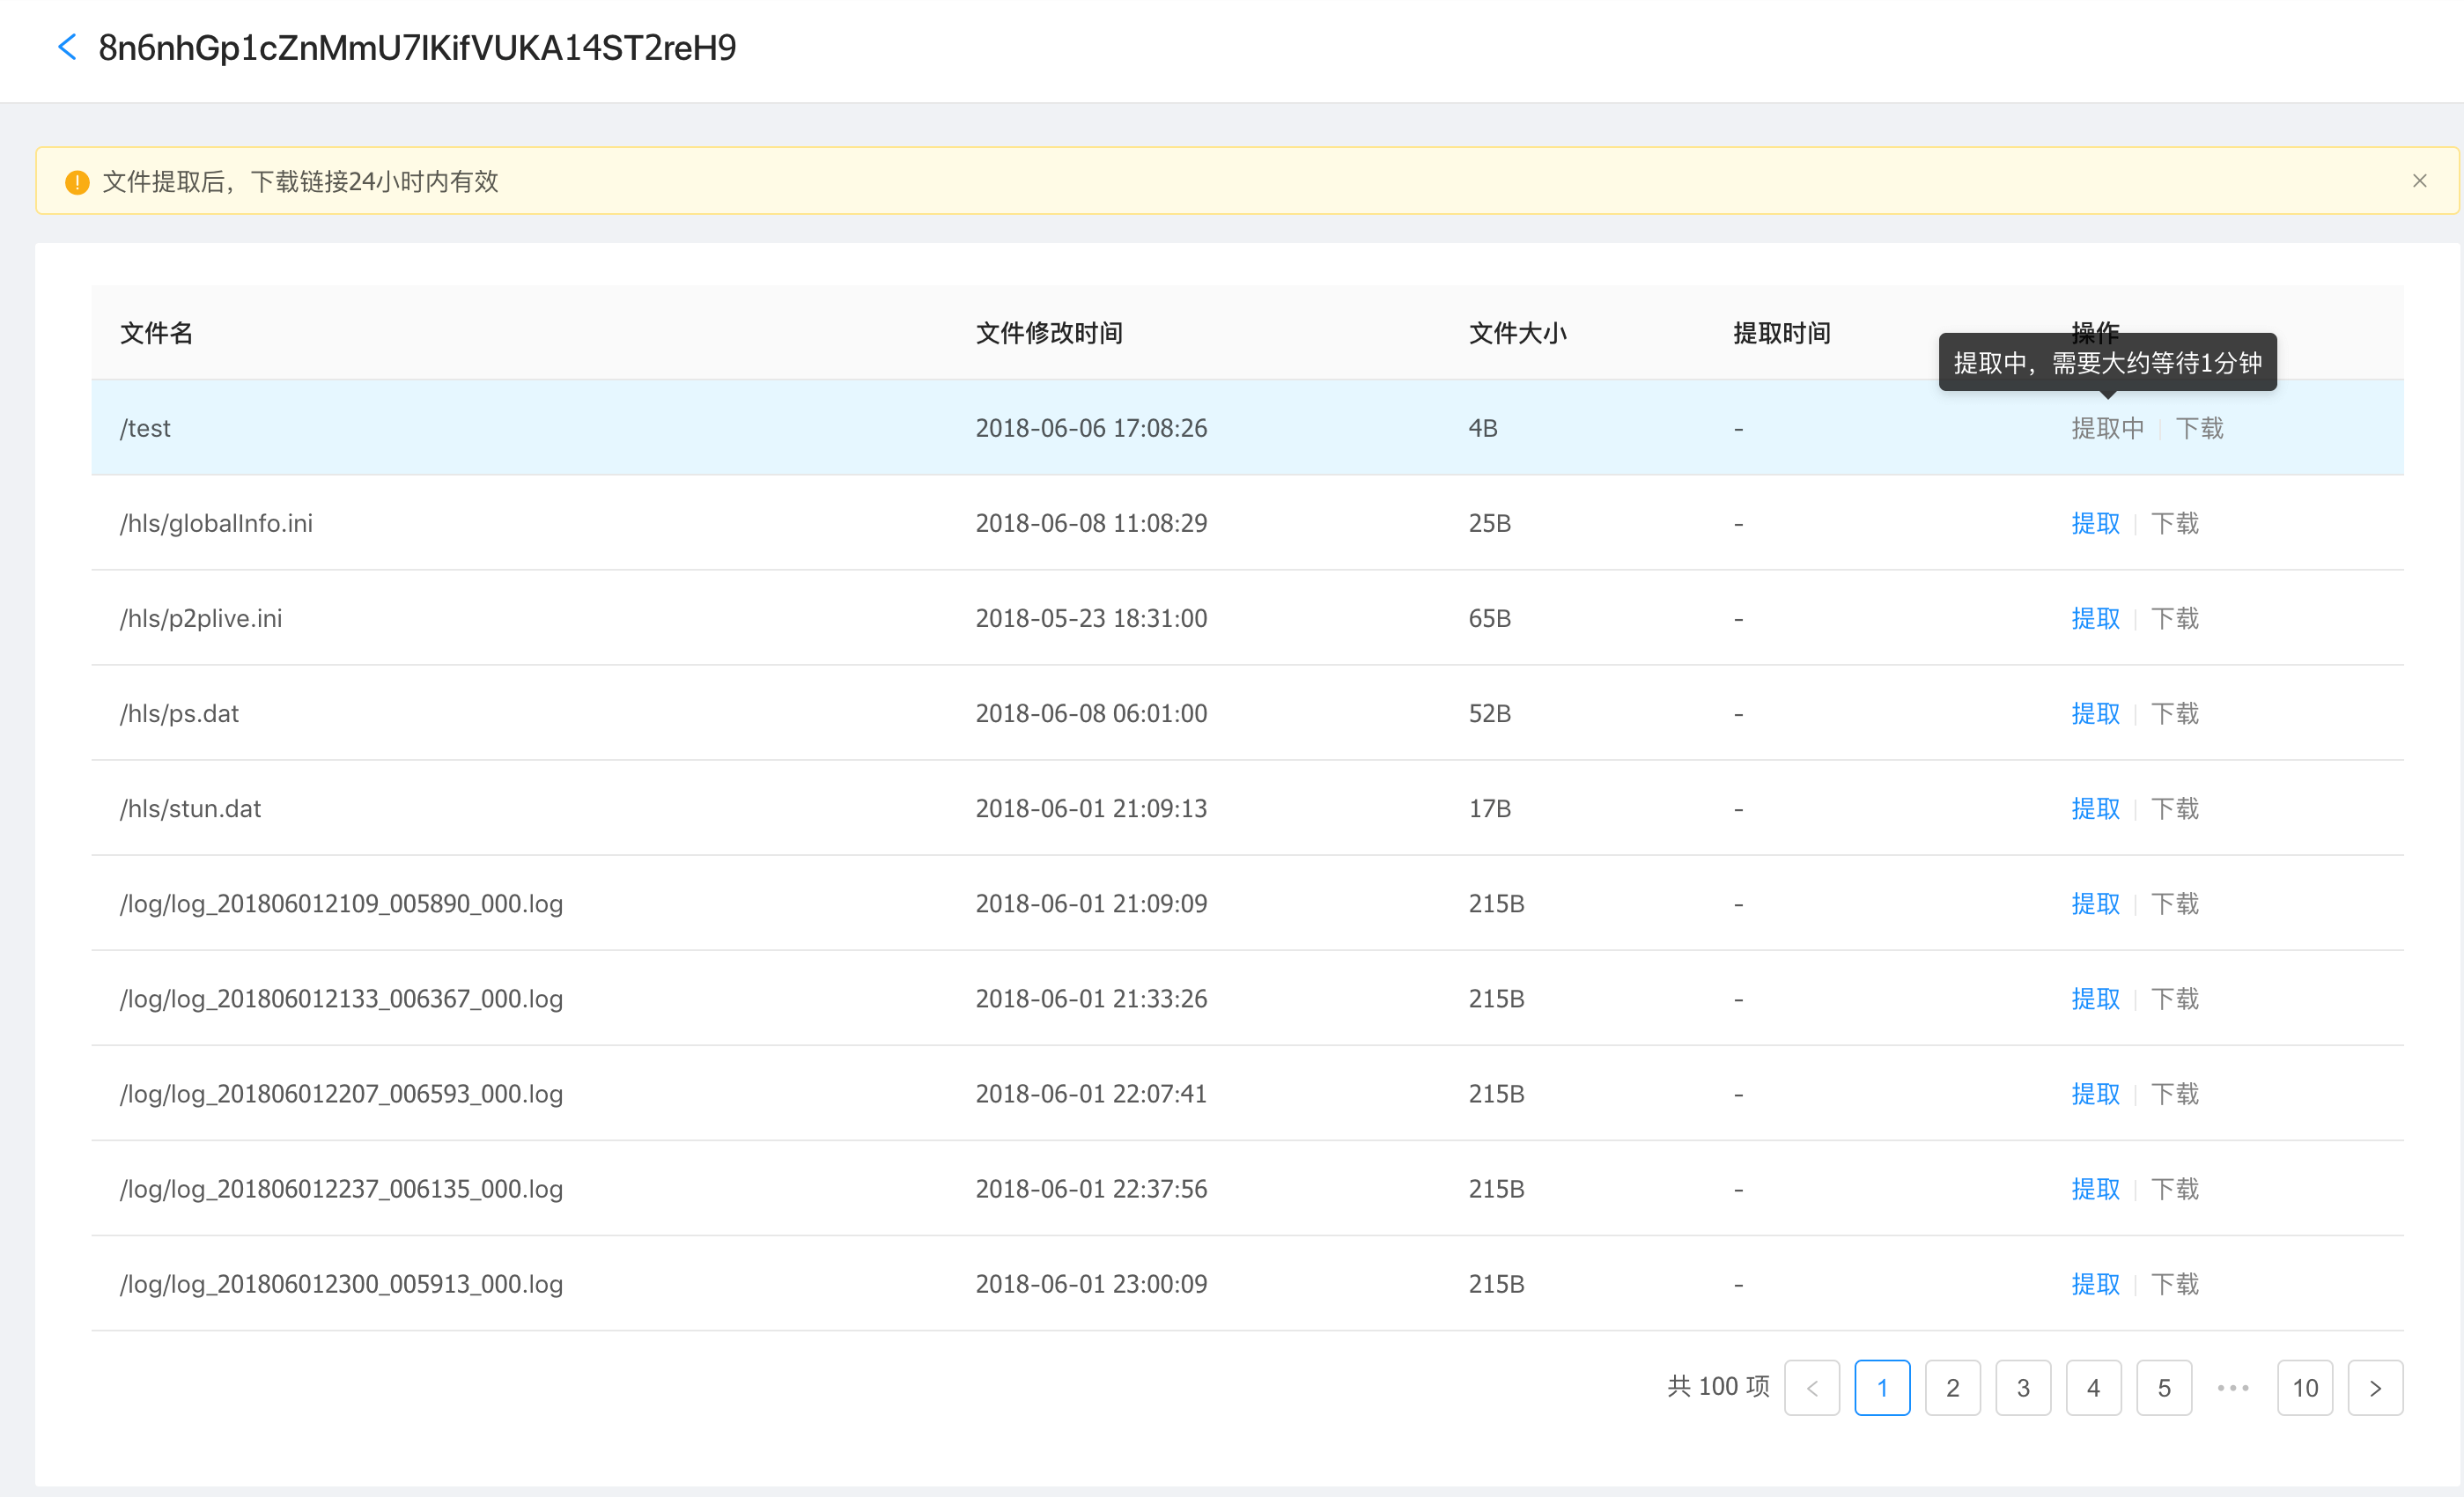Click the back arrow icon
The height and width of the screenshot is (1497, 2464).
pos(67,47)
